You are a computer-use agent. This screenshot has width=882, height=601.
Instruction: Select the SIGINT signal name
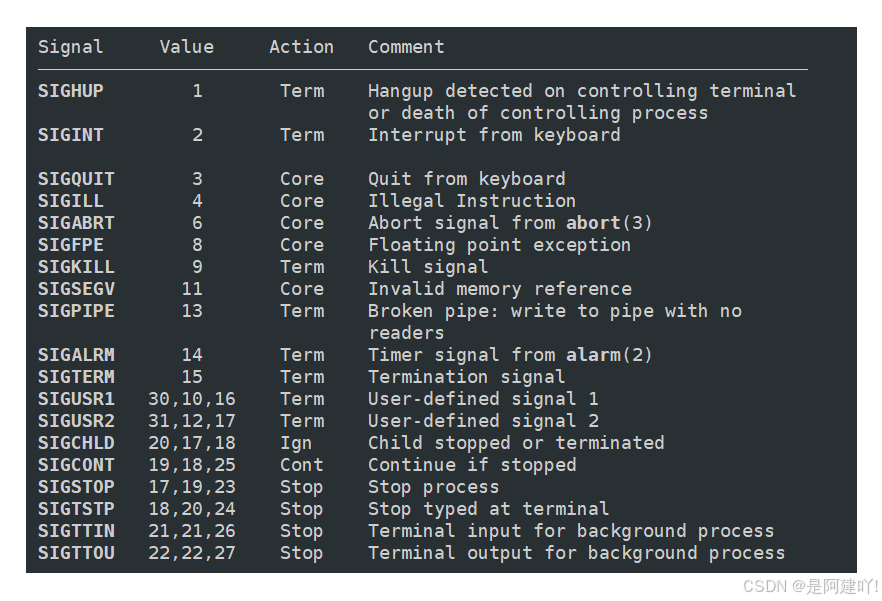pyautogui.click(x=70, y=135)
